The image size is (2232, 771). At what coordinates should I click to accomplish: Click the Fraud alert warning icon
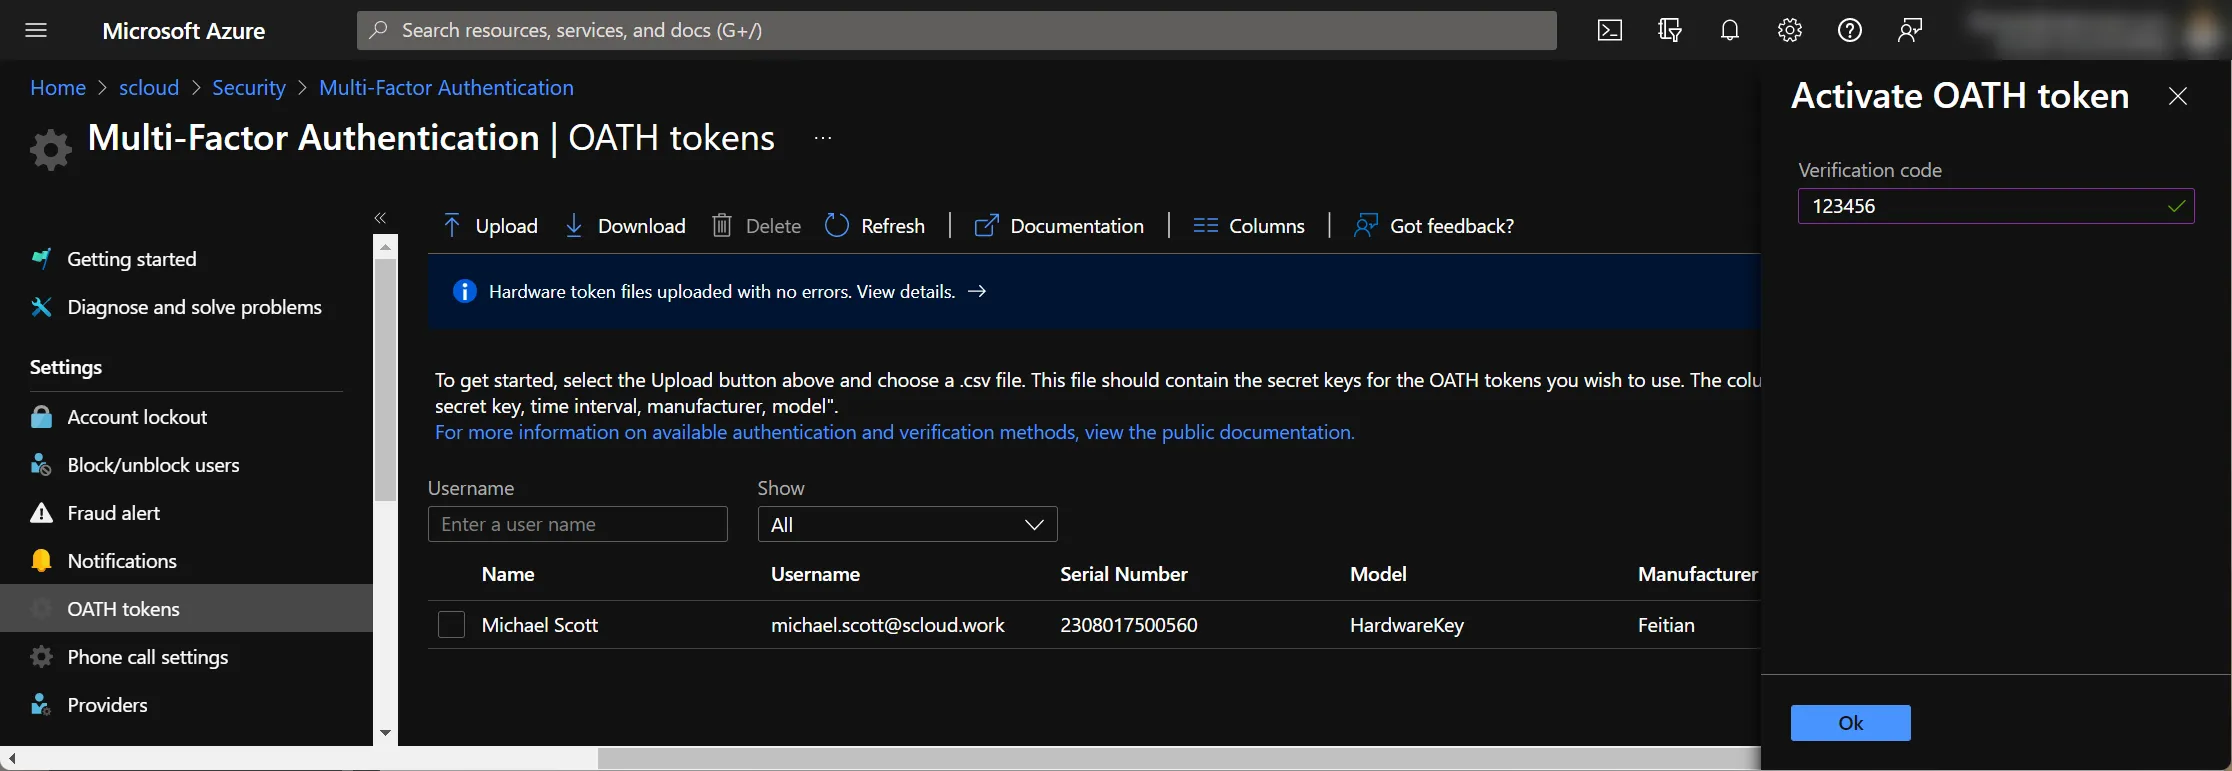(x=41, y=513)
